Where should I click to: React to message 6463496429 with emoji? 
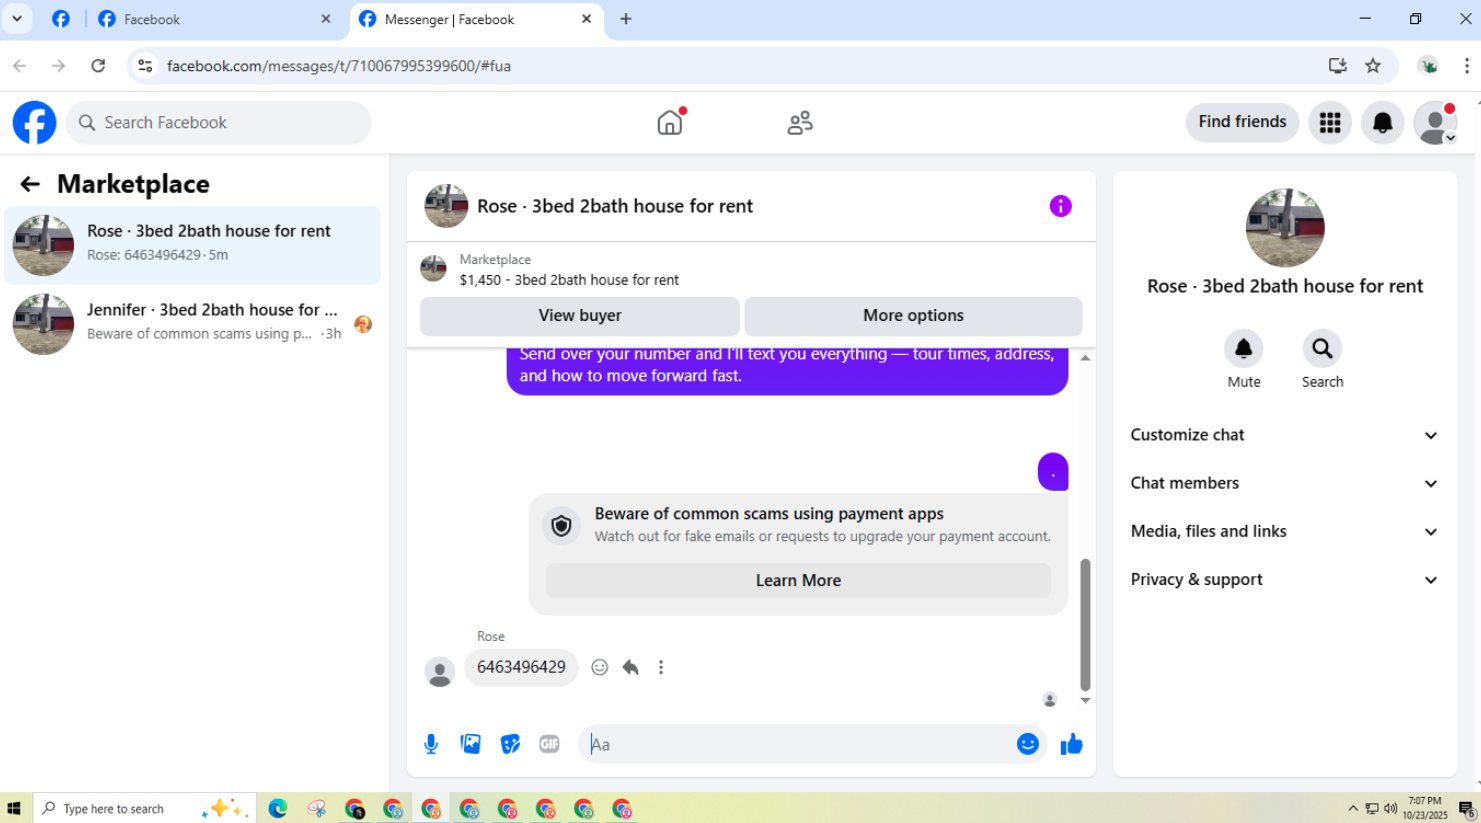pos(599,667)
